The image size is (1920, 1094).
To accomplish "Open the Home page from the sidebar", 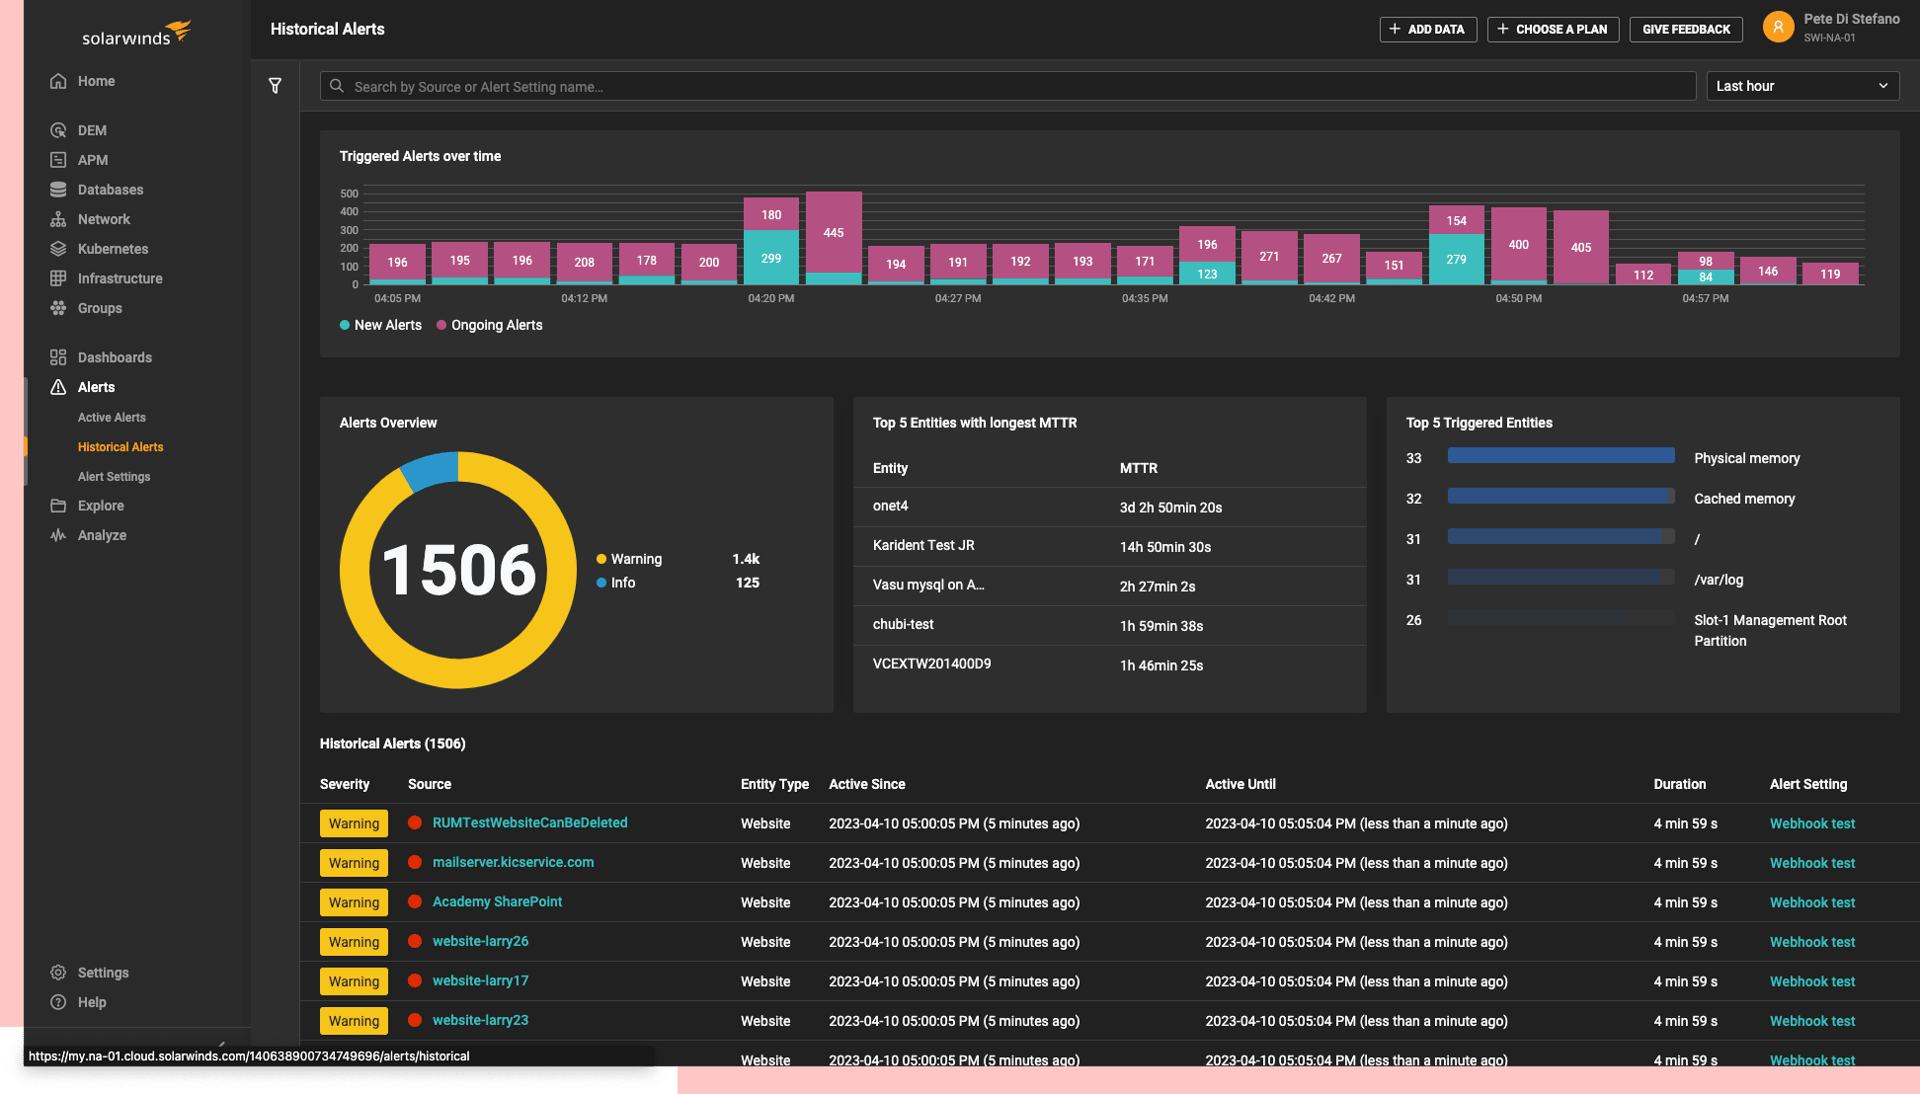I will point(96,81).
